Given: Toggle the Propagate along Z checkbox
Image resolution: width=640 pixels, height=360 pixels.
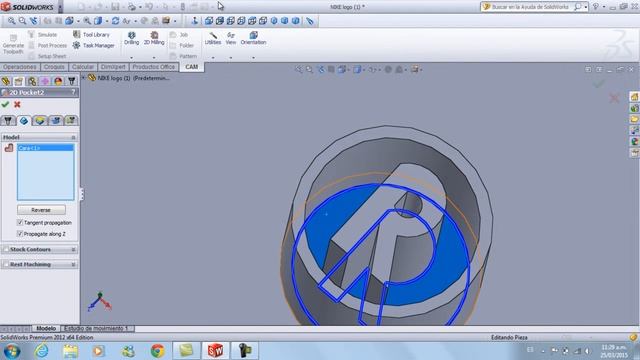Looking at the screenshot, I should 20,234.
